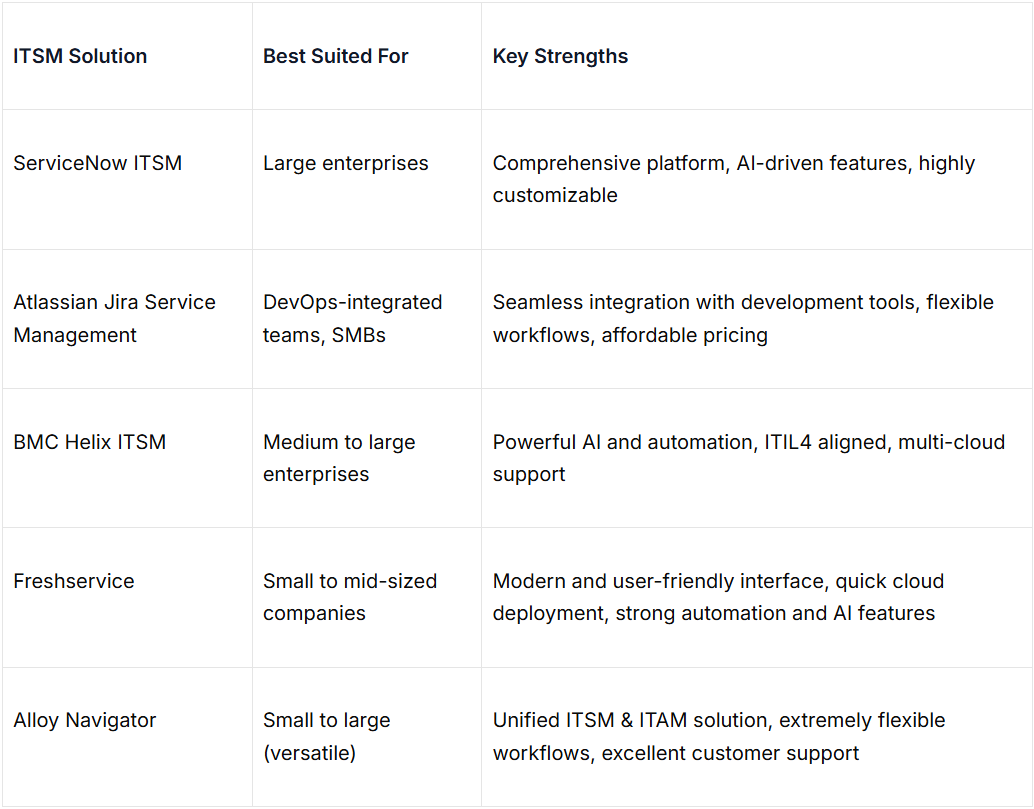Click the ServiceNow ITSM cell
This screenshot has width=1034, height=809.
pos(97,163)
